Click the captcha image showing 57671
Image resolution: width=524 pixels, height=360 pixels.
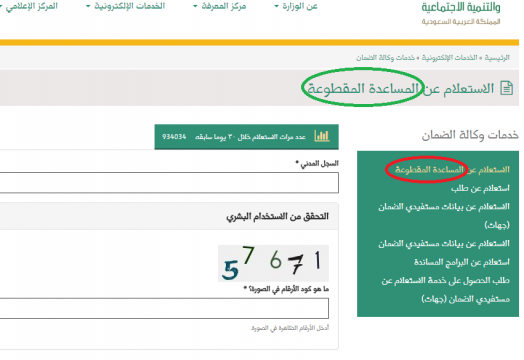tap(273, 263)
